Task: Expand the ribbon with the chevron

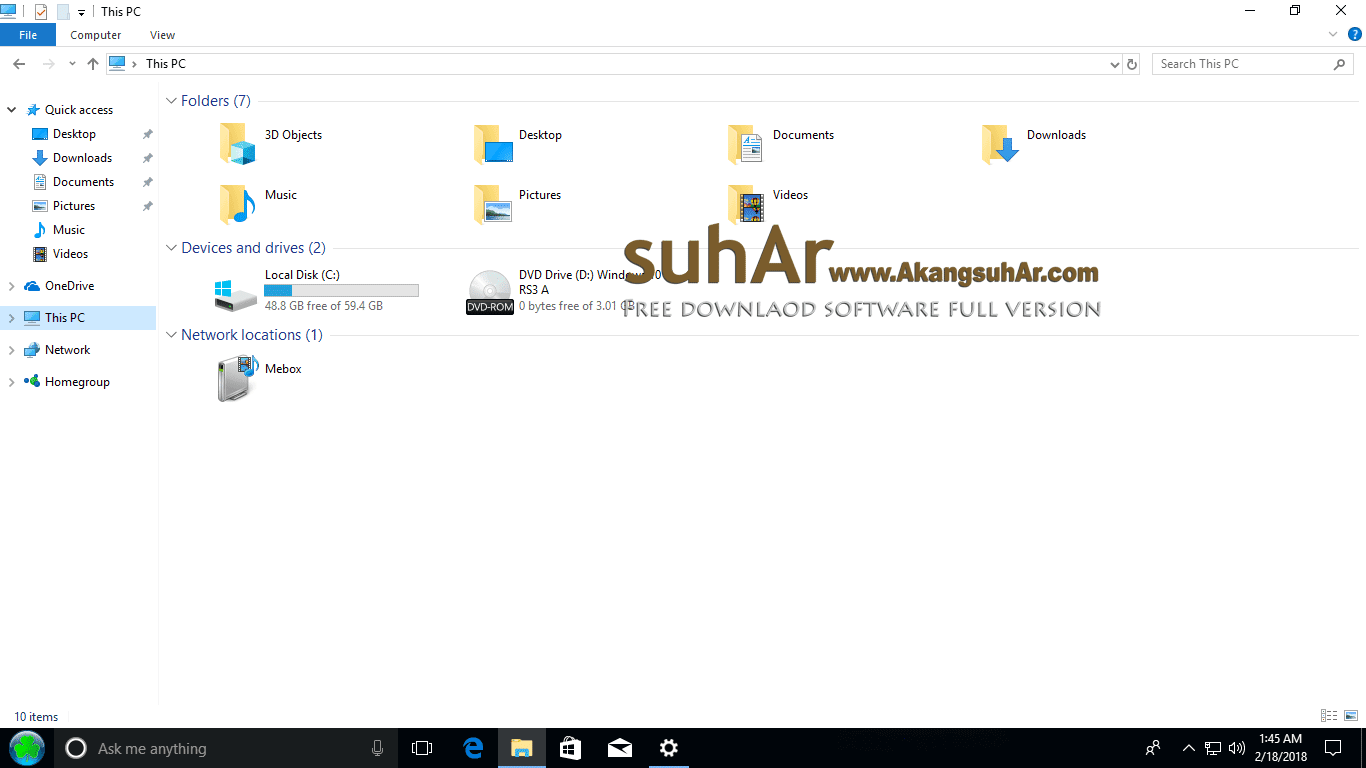Action: tap(1333, 34)
